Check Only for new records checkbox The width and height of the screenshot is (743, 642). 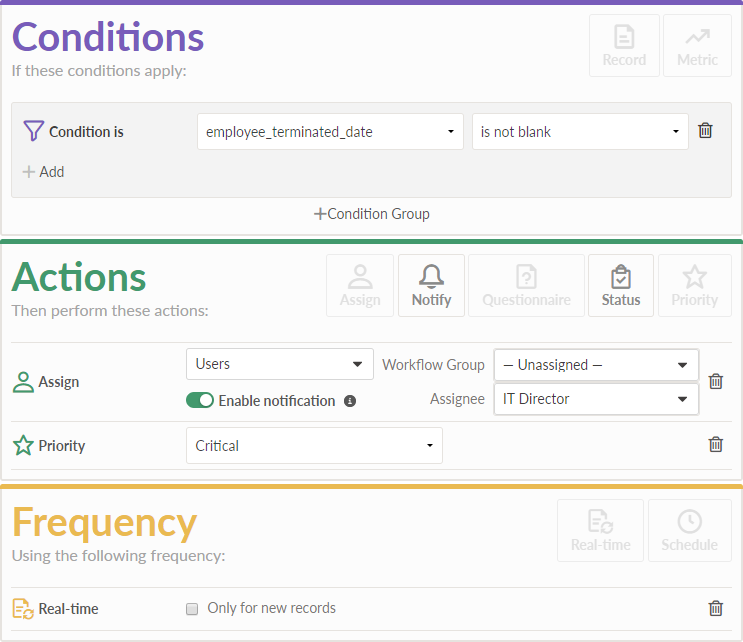(x=192, y=608)
